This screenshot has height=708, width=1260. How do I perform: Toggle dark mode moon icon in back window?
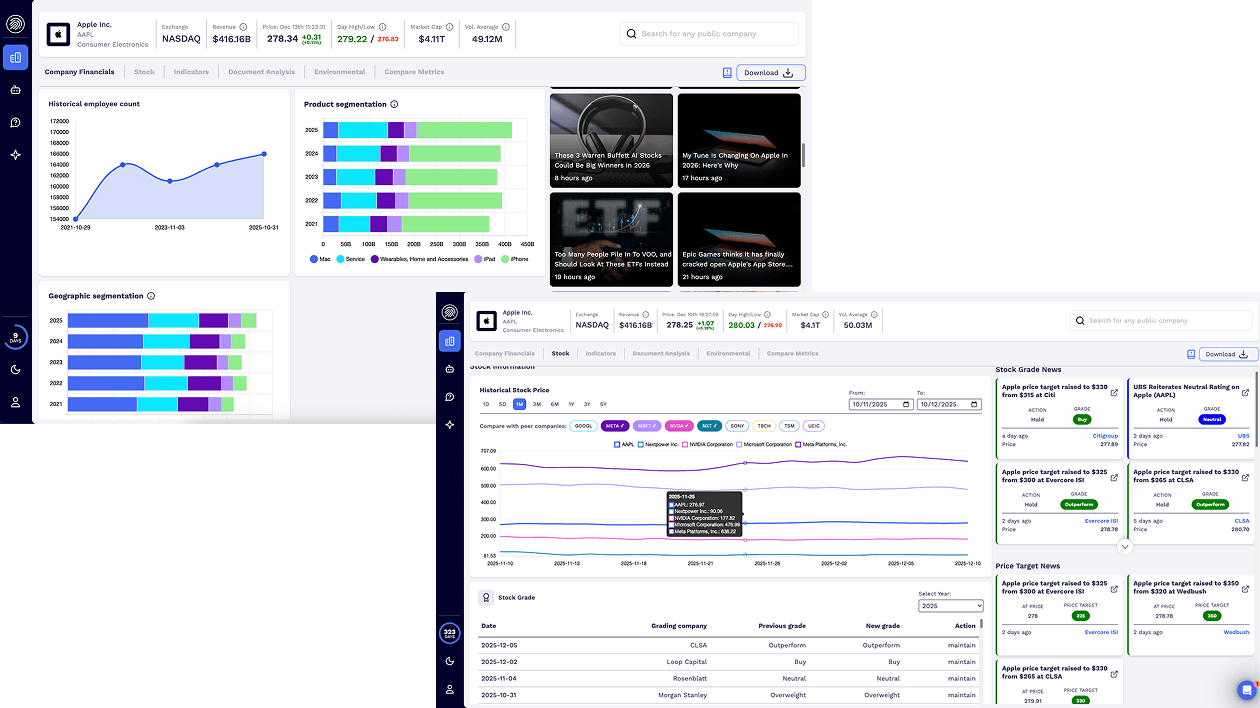point(15,369)
